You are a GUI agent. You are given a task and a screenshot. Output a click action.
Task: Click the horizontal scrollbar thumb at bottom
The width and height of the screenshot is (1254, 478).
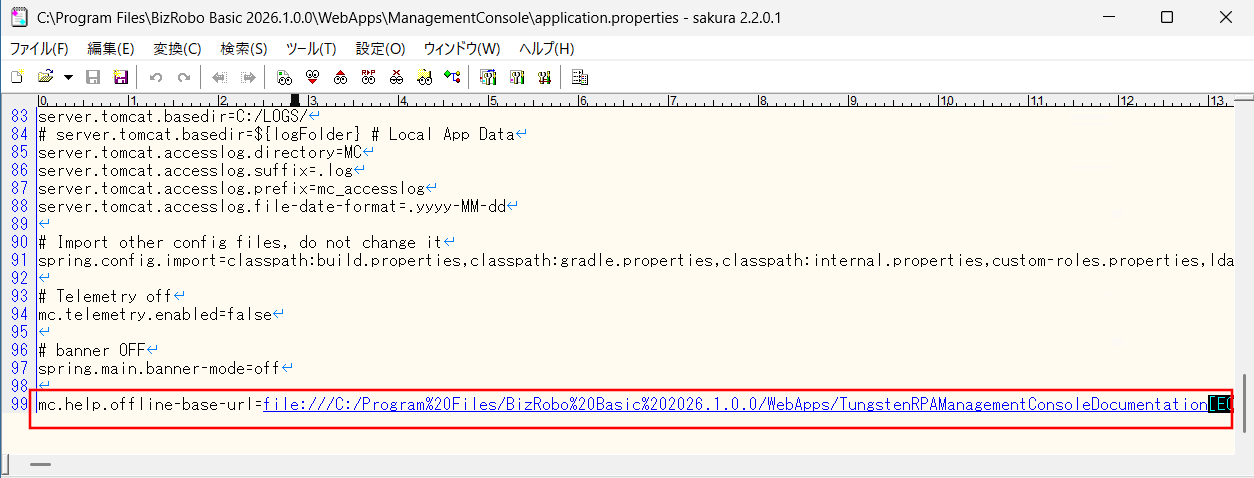click(40, 465)
